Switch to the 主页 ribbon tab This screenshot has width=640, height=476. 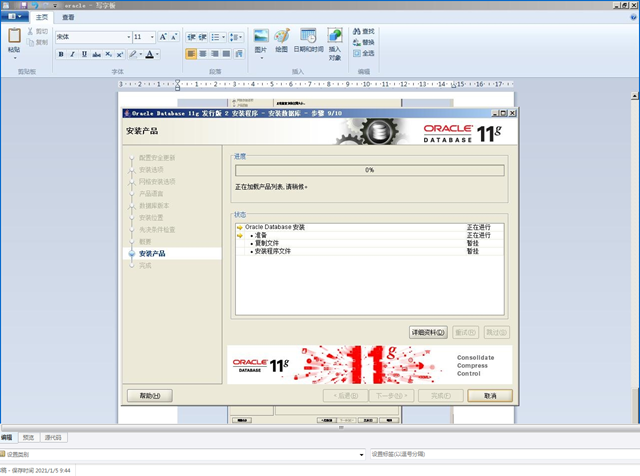pos(42,17)
